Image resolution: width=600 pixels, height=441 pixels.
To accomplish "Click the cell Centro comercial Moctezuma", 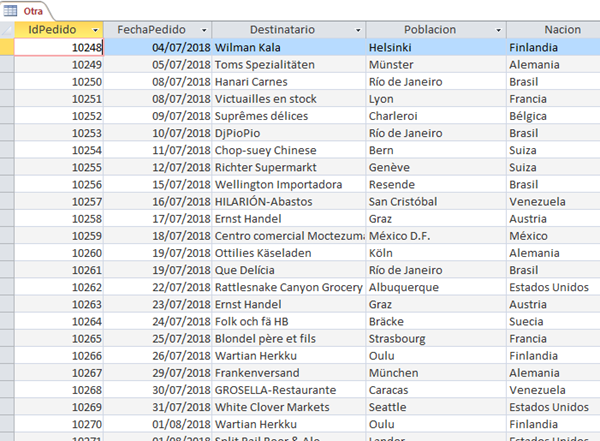I will (x=289, y=236).
